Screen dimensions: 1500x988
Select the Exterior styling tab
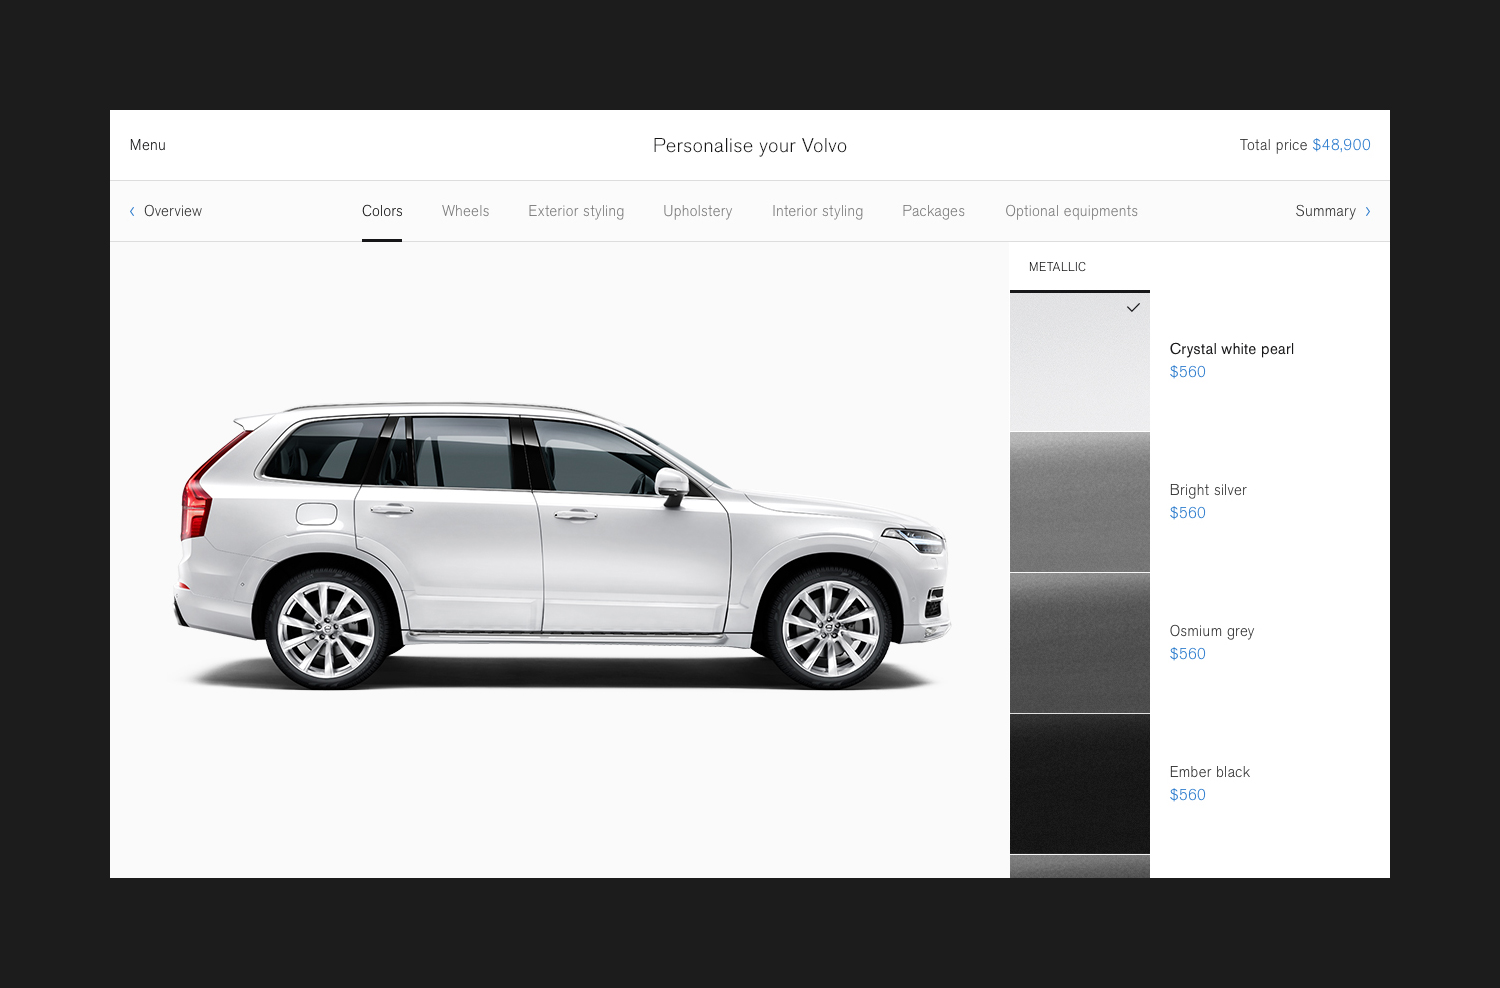(x=576, y=211)
